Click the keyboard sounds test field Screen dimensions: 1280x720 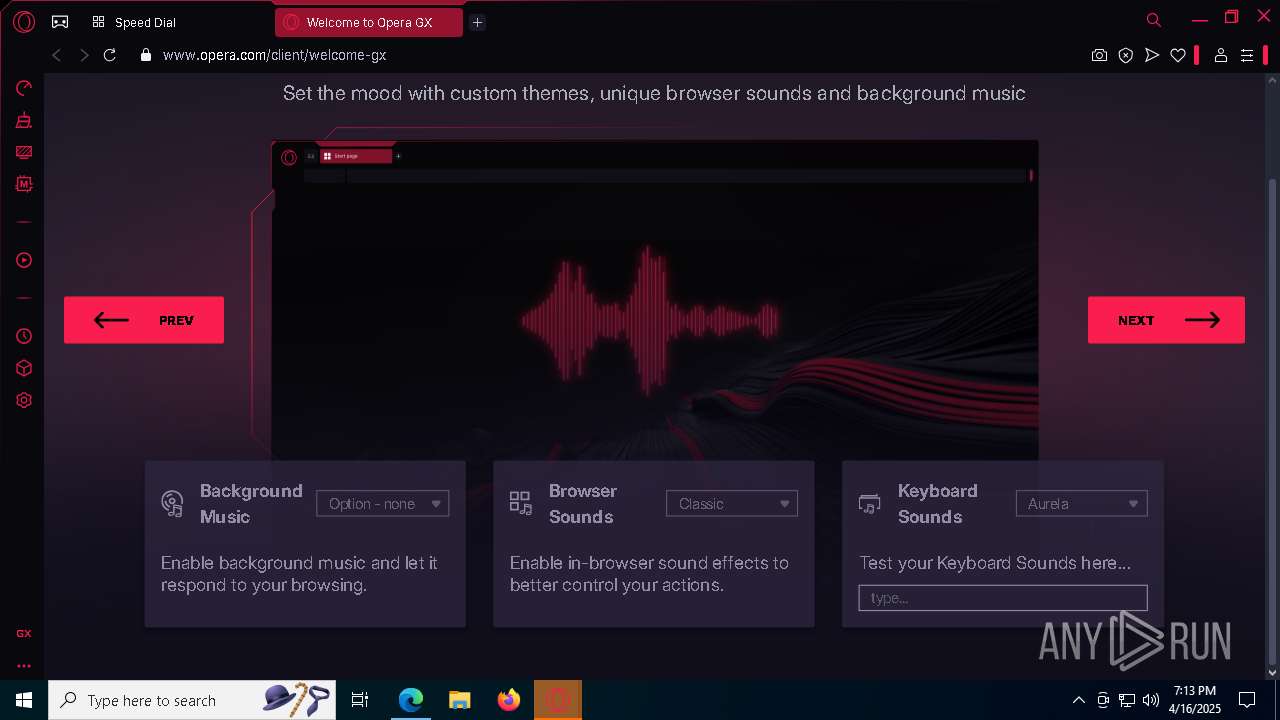(1003, 598)
